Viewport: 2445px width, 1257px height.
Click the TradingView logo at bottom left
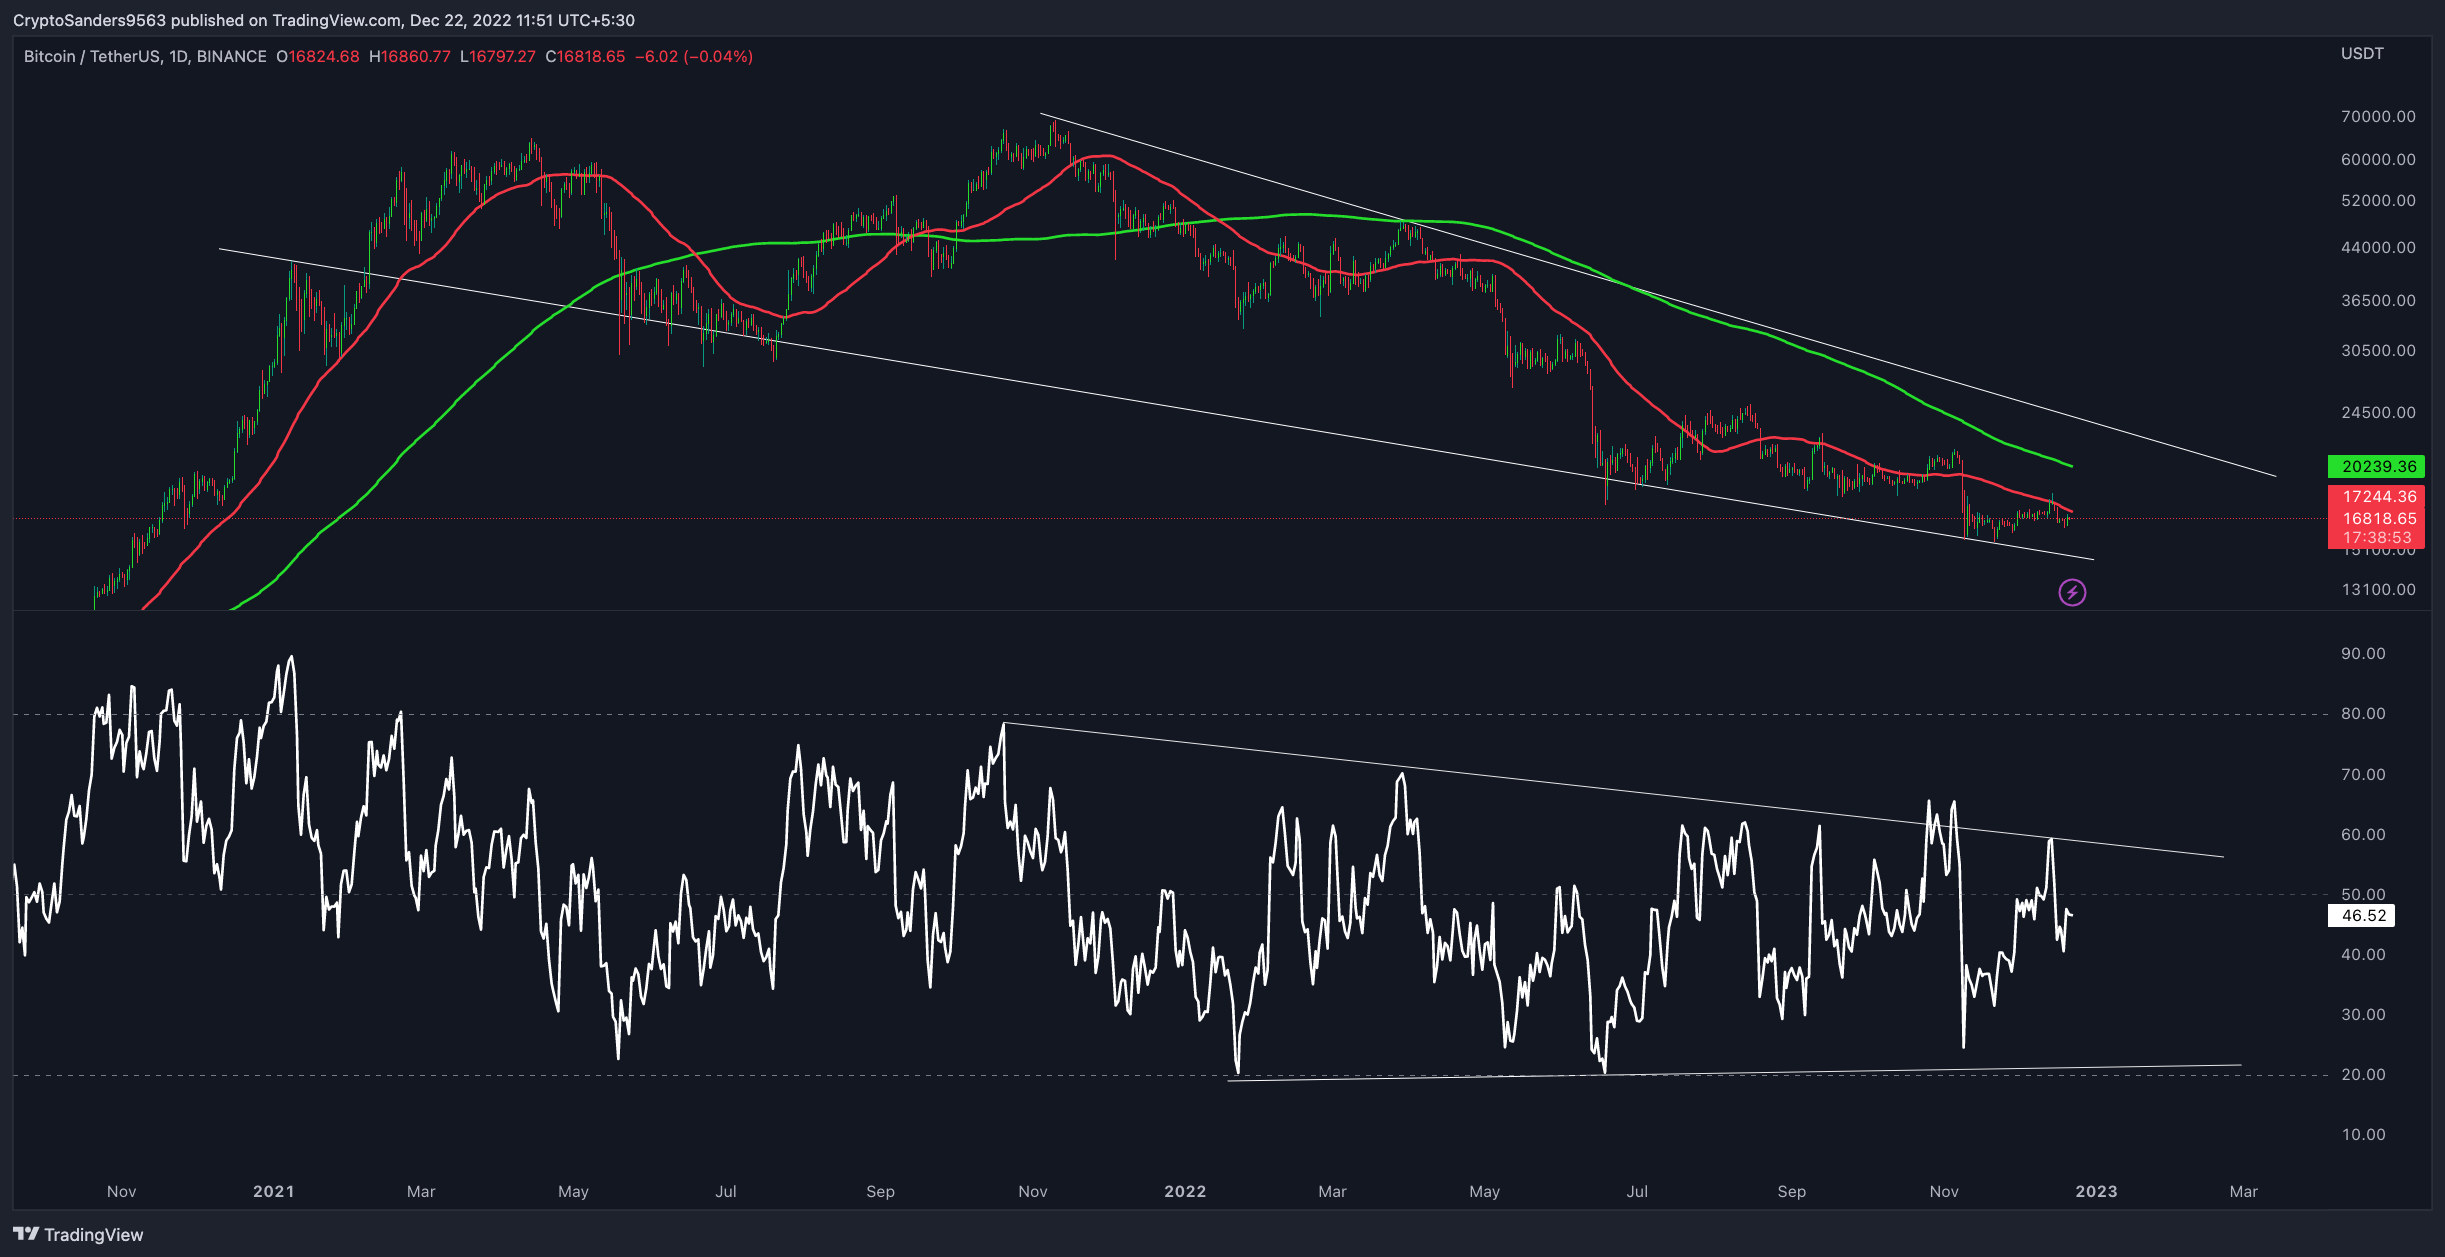pyautogui.click(x=79, y=1235)
